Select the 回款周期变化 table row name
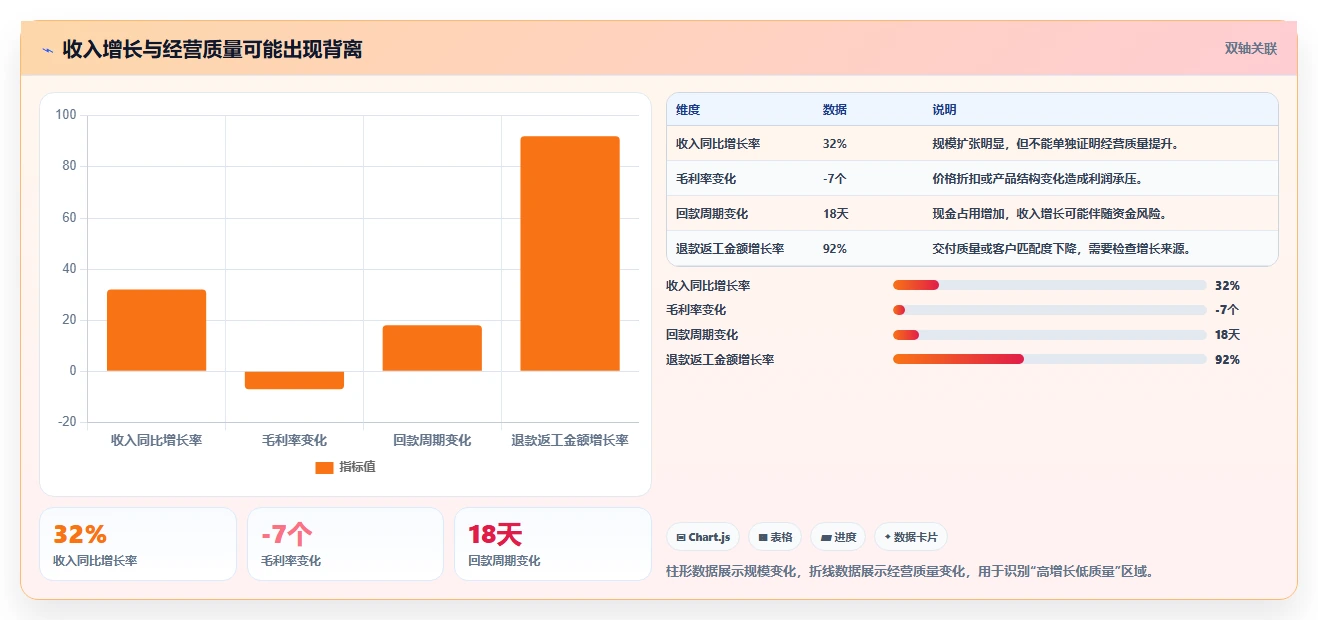1318x620 pixels. coord(712,214)
